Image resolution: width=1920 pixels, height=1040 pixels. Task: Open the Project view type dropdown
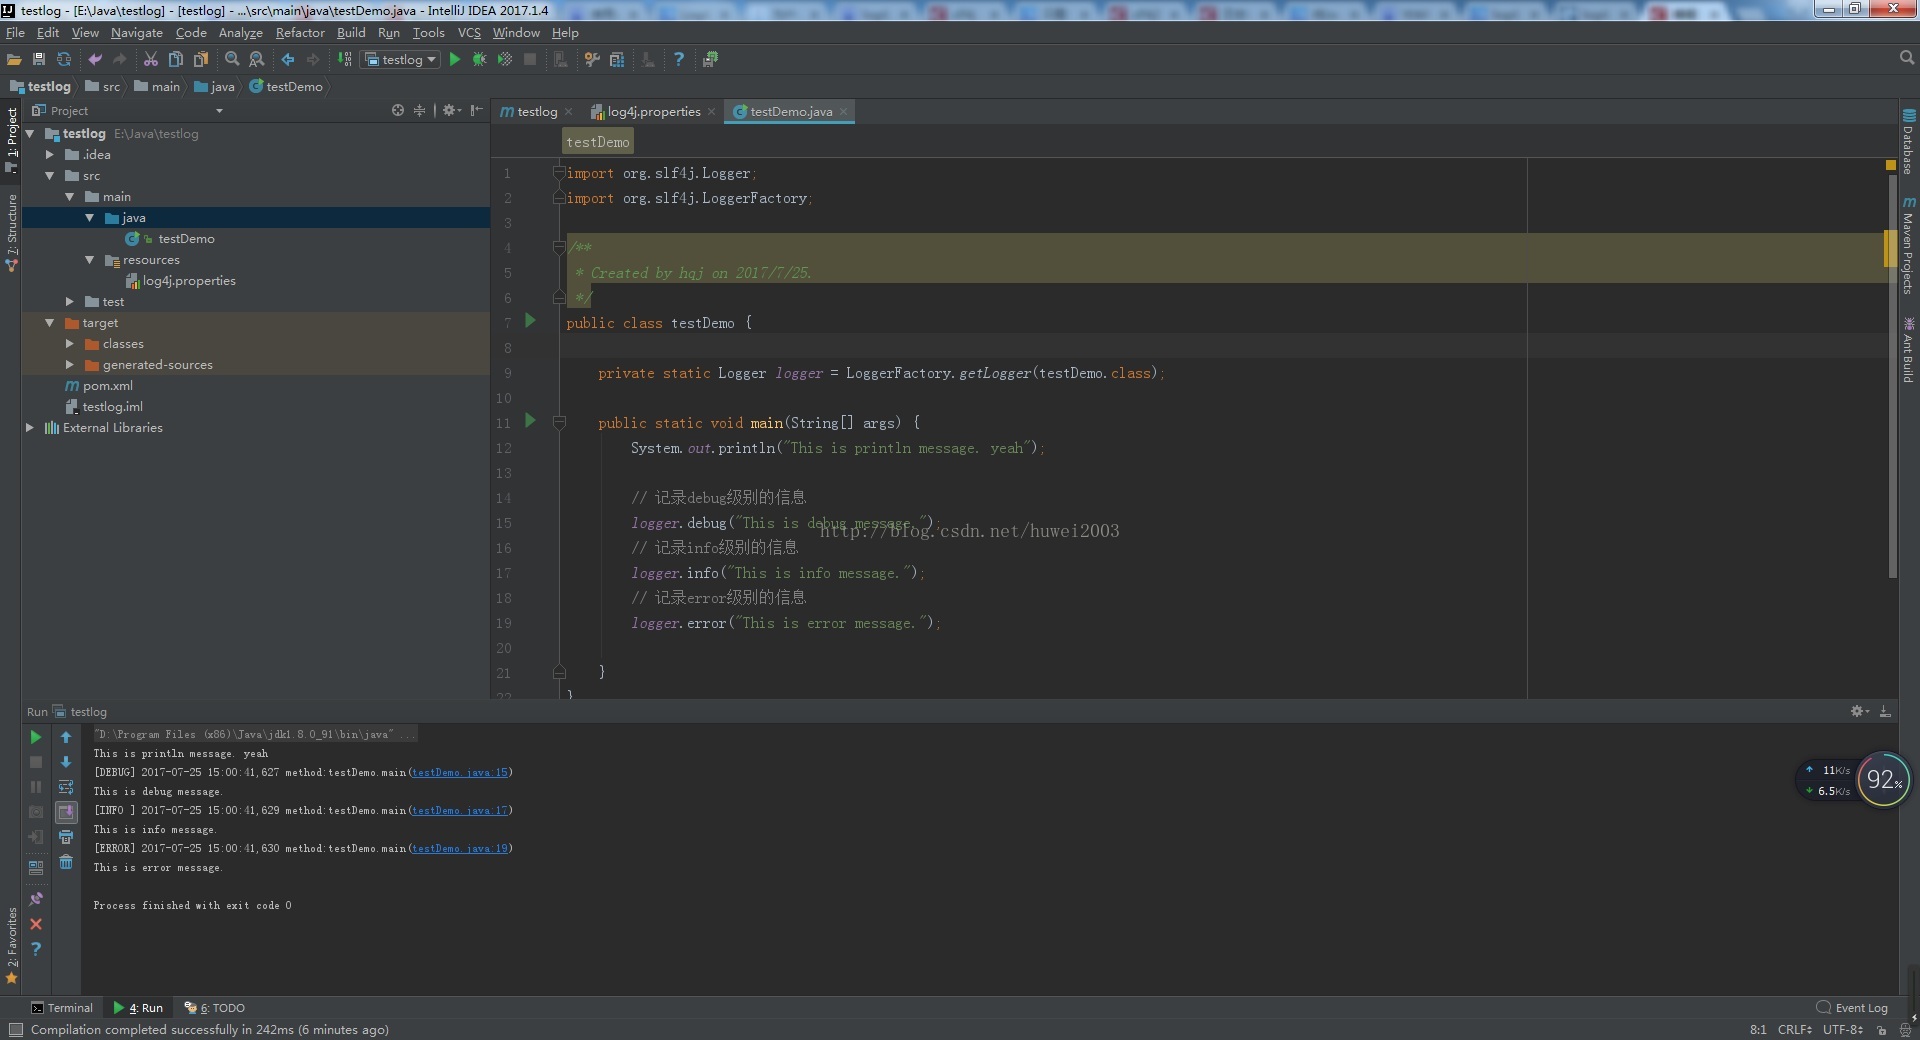(x=219, y=111)
